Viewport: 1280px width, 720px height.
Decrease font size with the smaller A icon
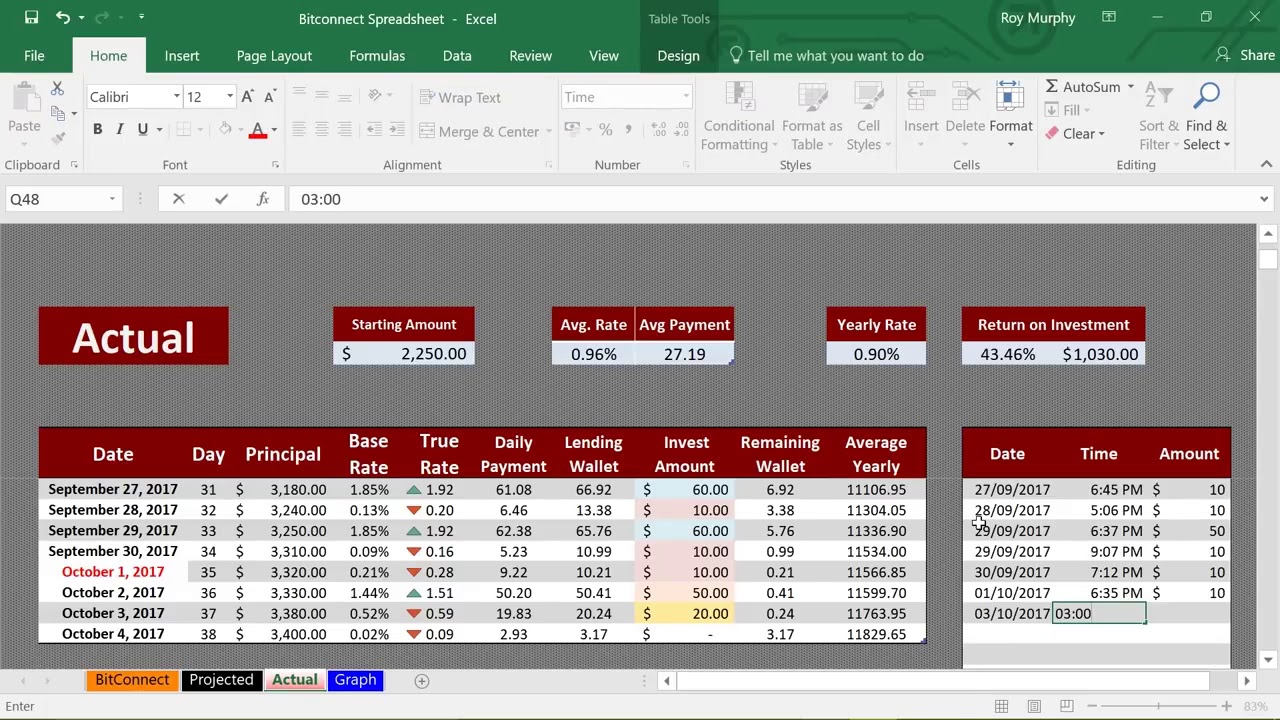coord(271,97)
